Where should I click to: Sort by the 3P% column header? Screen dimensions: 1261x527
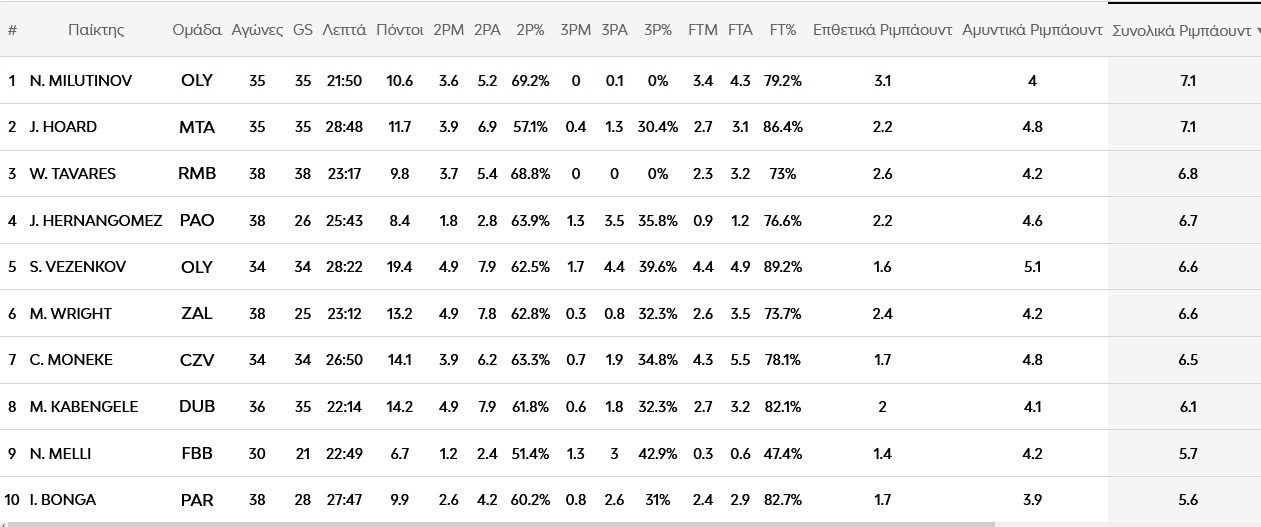(x=657, y=30)
